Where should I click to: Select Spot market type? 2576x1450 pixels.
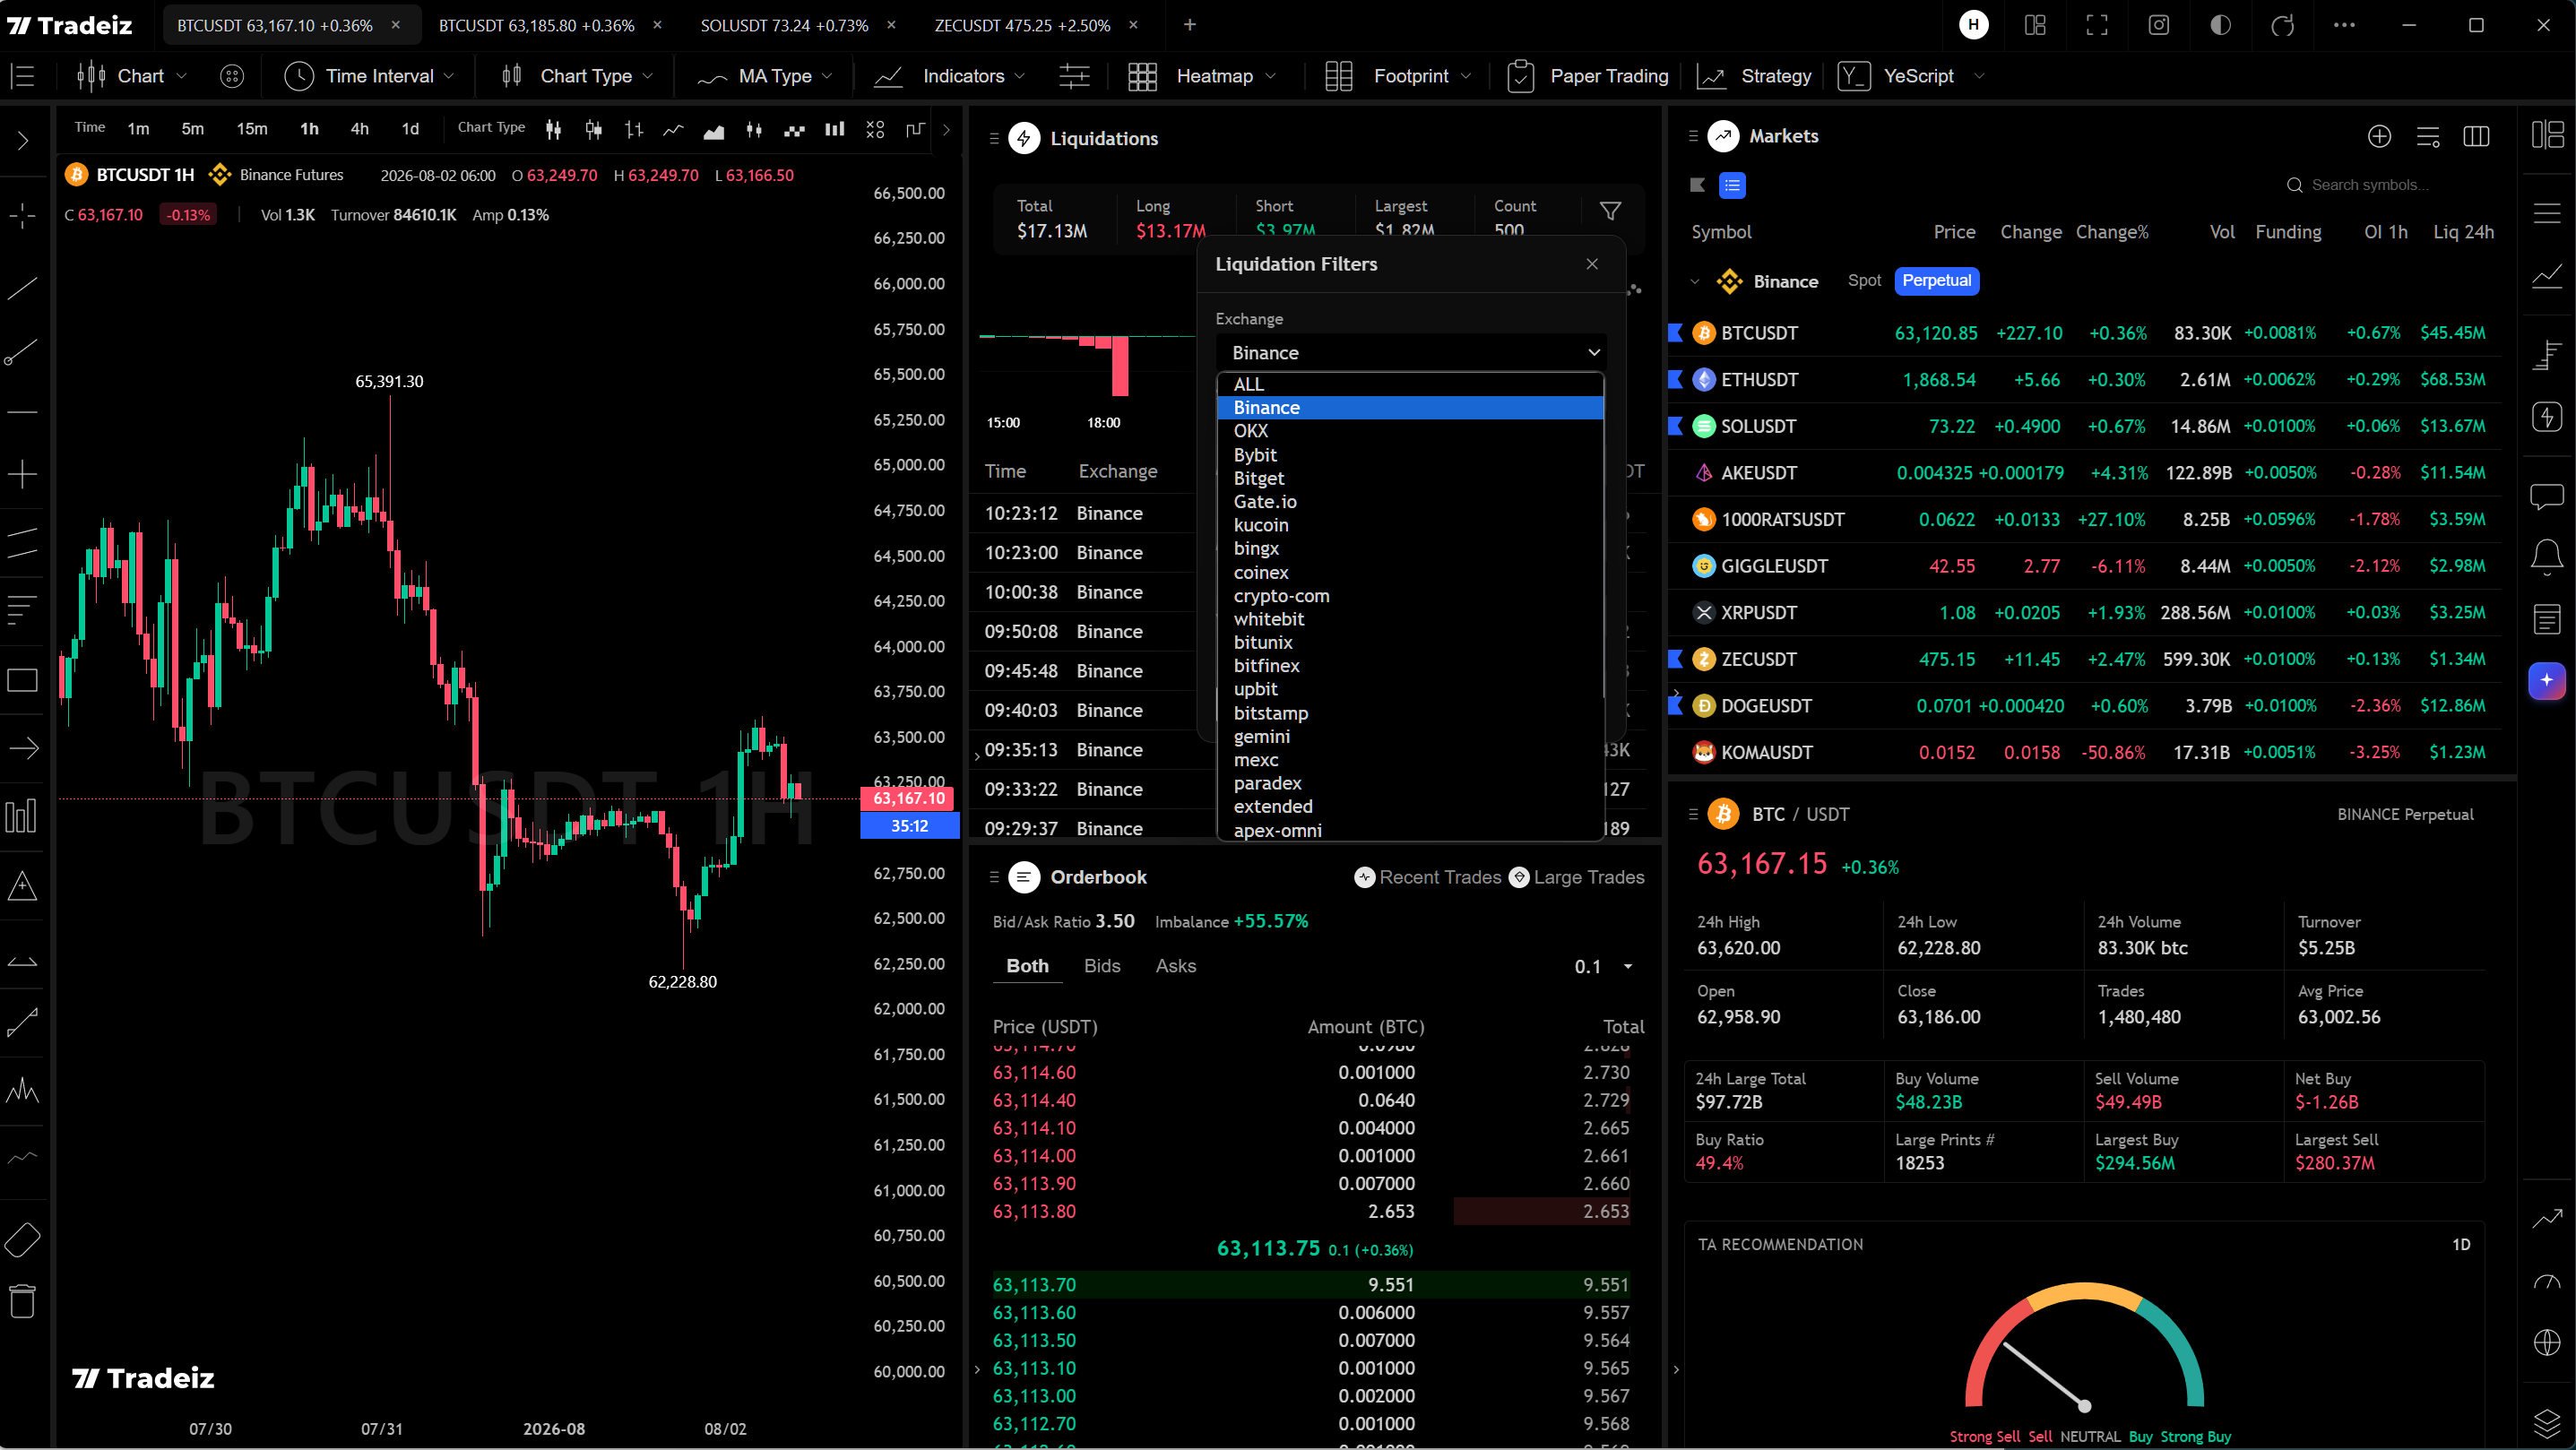click(1864, 281)
